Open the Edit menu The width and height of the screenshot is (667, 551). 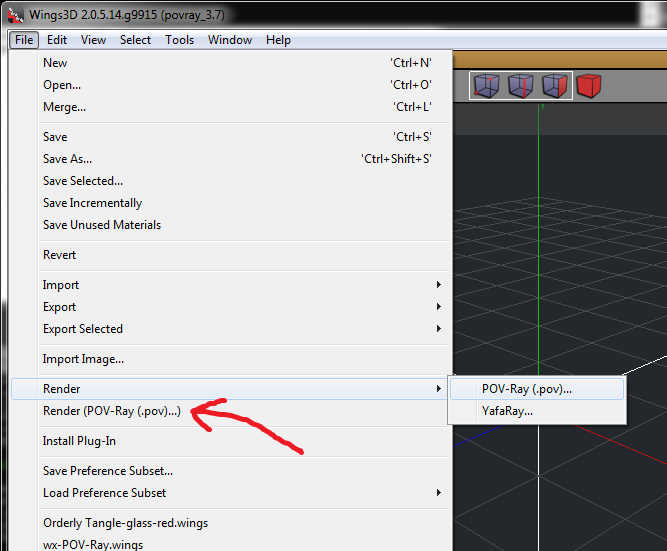[57, 40]
